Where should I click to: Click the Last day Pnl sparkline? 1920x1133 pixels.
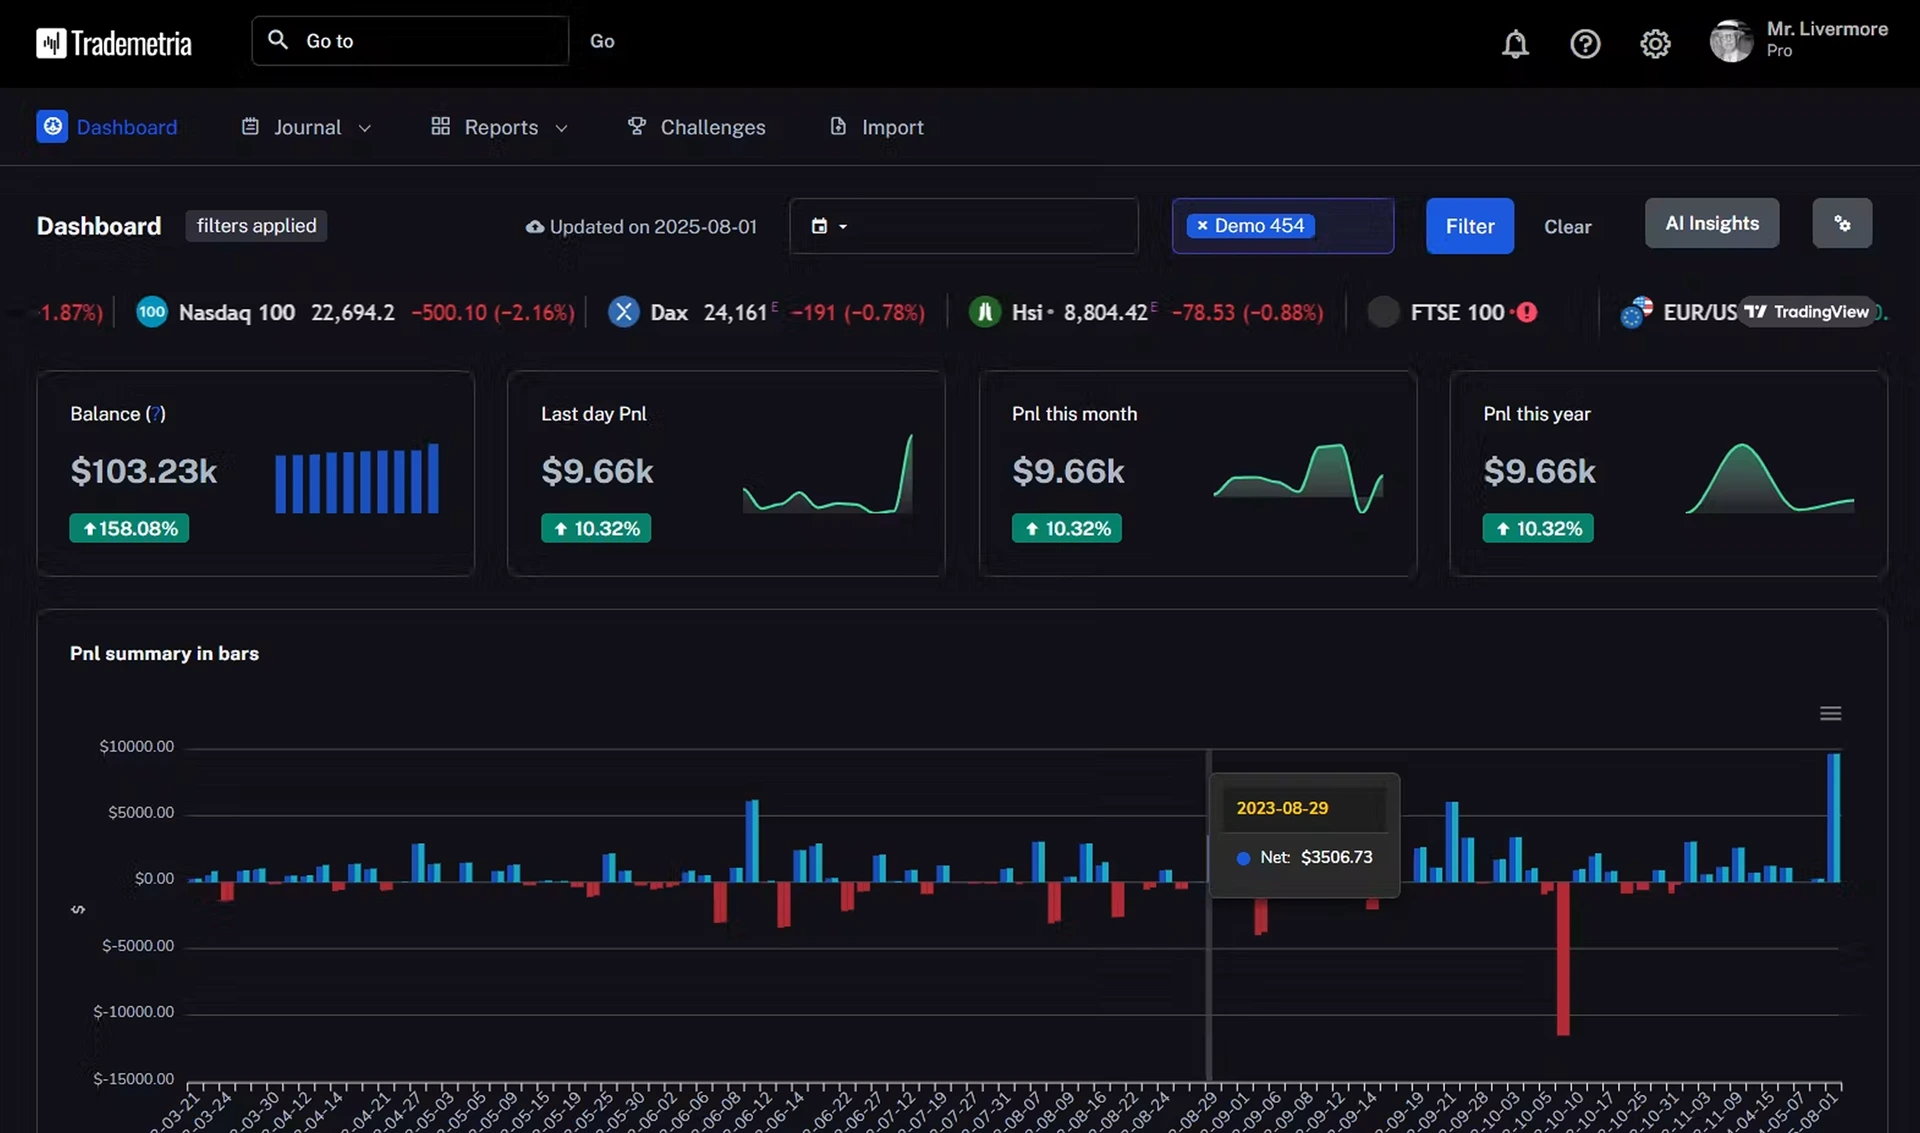click(x=827, y=474)
